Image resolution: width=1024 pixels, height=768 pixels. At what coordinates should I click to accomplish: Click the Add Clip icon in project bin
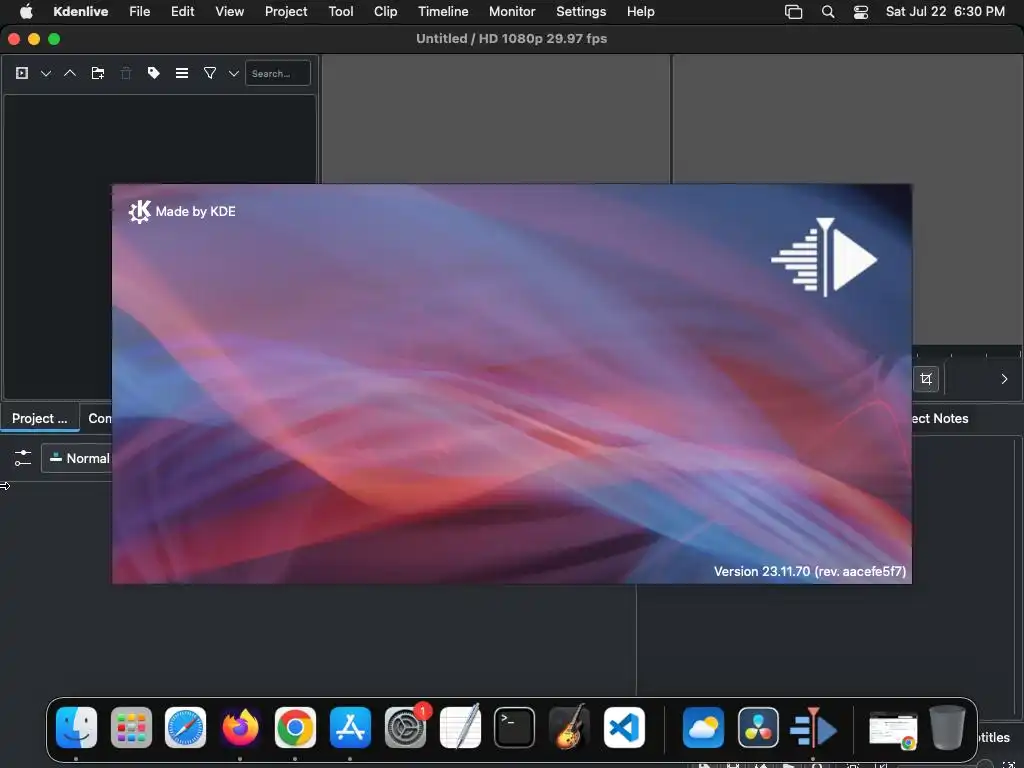[x=22, y=73]
